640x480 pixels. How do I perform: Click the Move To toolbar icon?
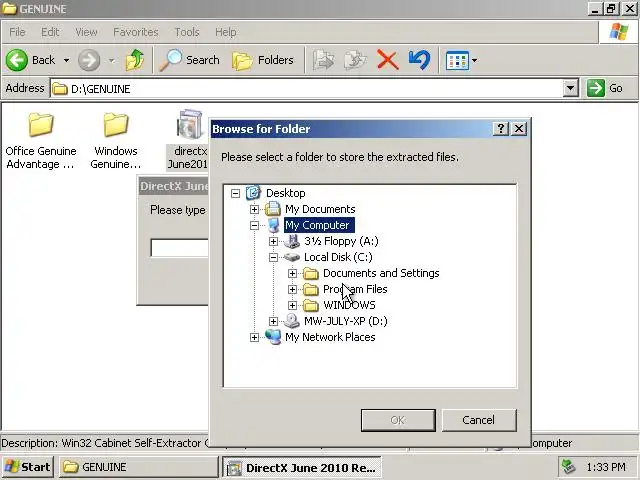pyautogui.click(x=323, y=60)
